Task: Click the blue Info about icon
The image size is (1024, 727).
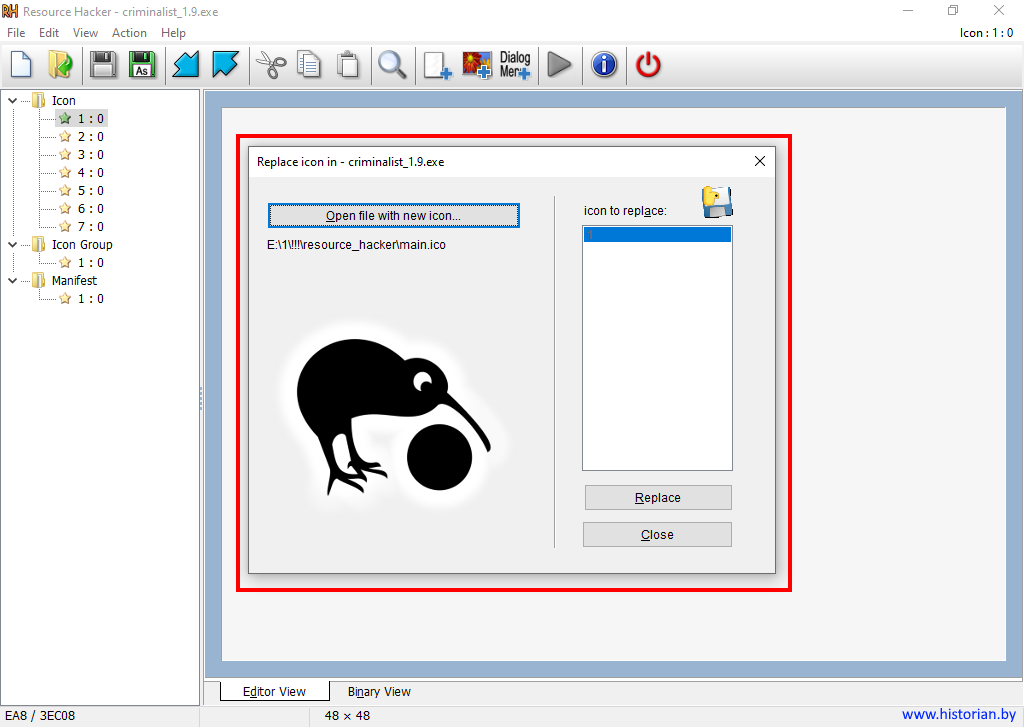Action: pos(604,66)
